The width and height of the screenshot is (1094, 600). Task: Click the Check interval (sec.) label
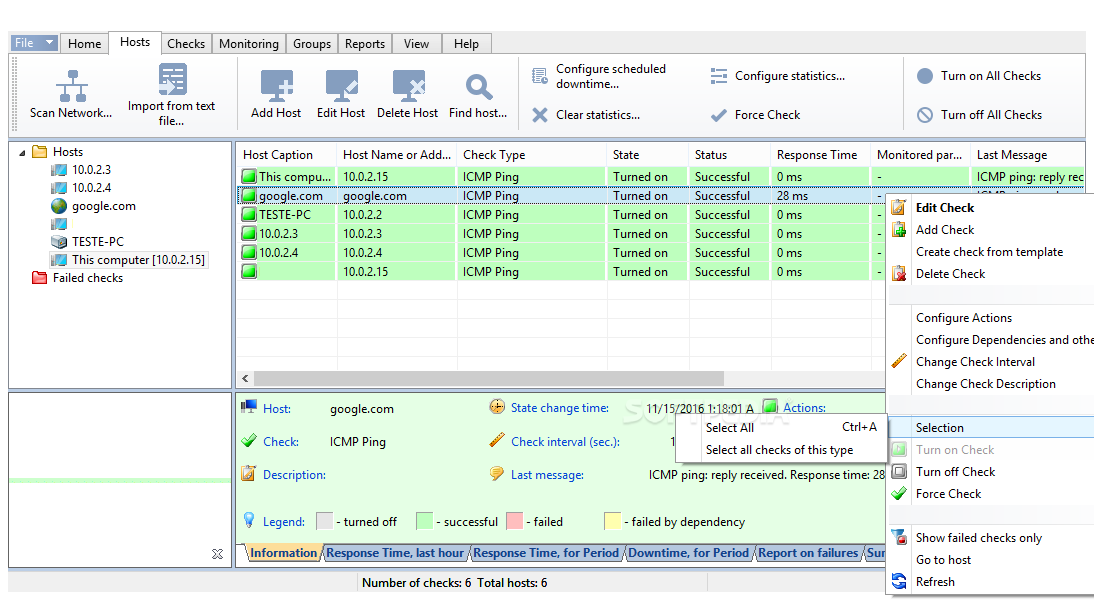point(565,442)
